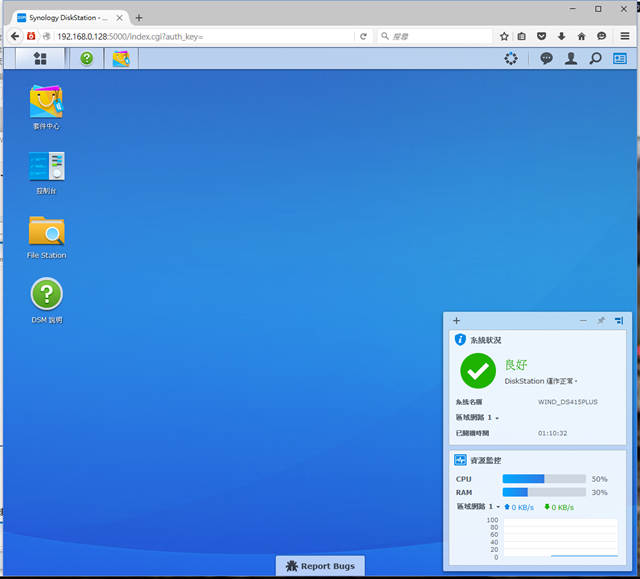This screenshot has width=640, height=579.
Task: Launch the Control Panel desktop icon (控制台)
Action: (x=46, y=173)
